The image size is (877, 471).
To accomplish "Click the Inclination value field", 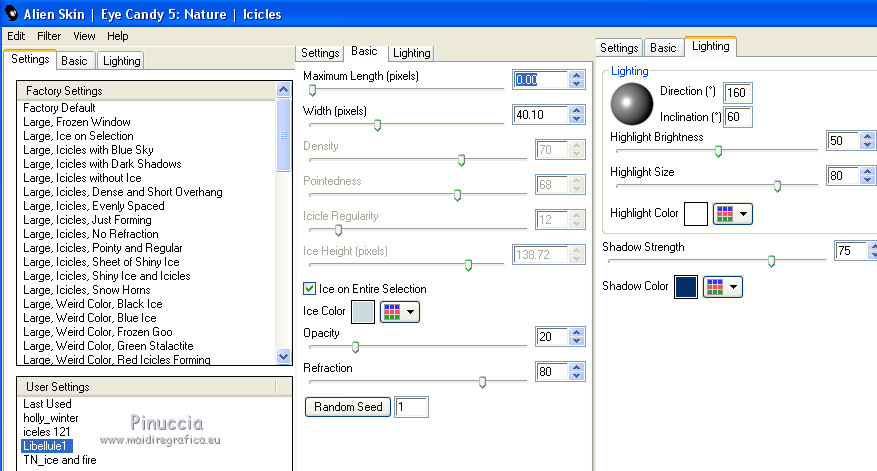I will [x=738, y=117].
